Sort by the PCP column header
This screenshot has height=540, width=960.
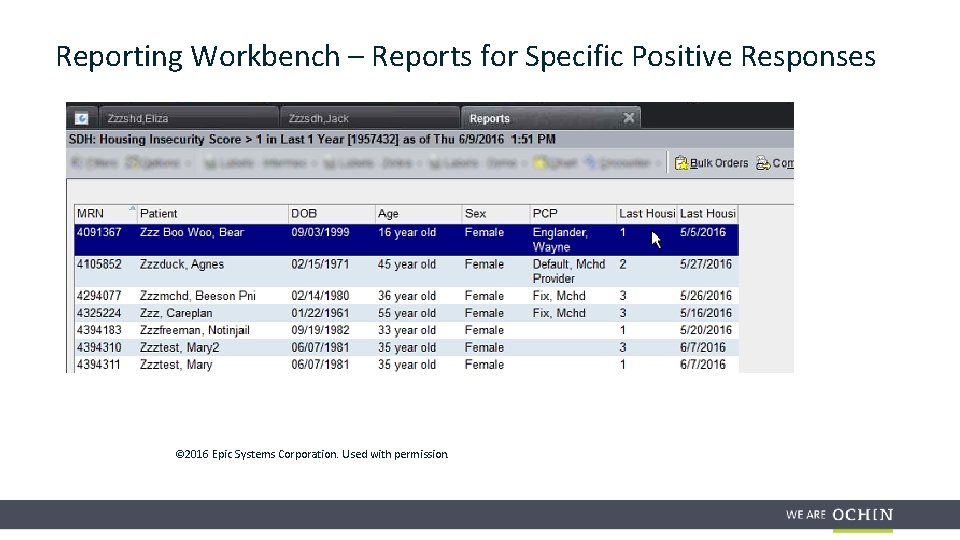click(573, 214)
